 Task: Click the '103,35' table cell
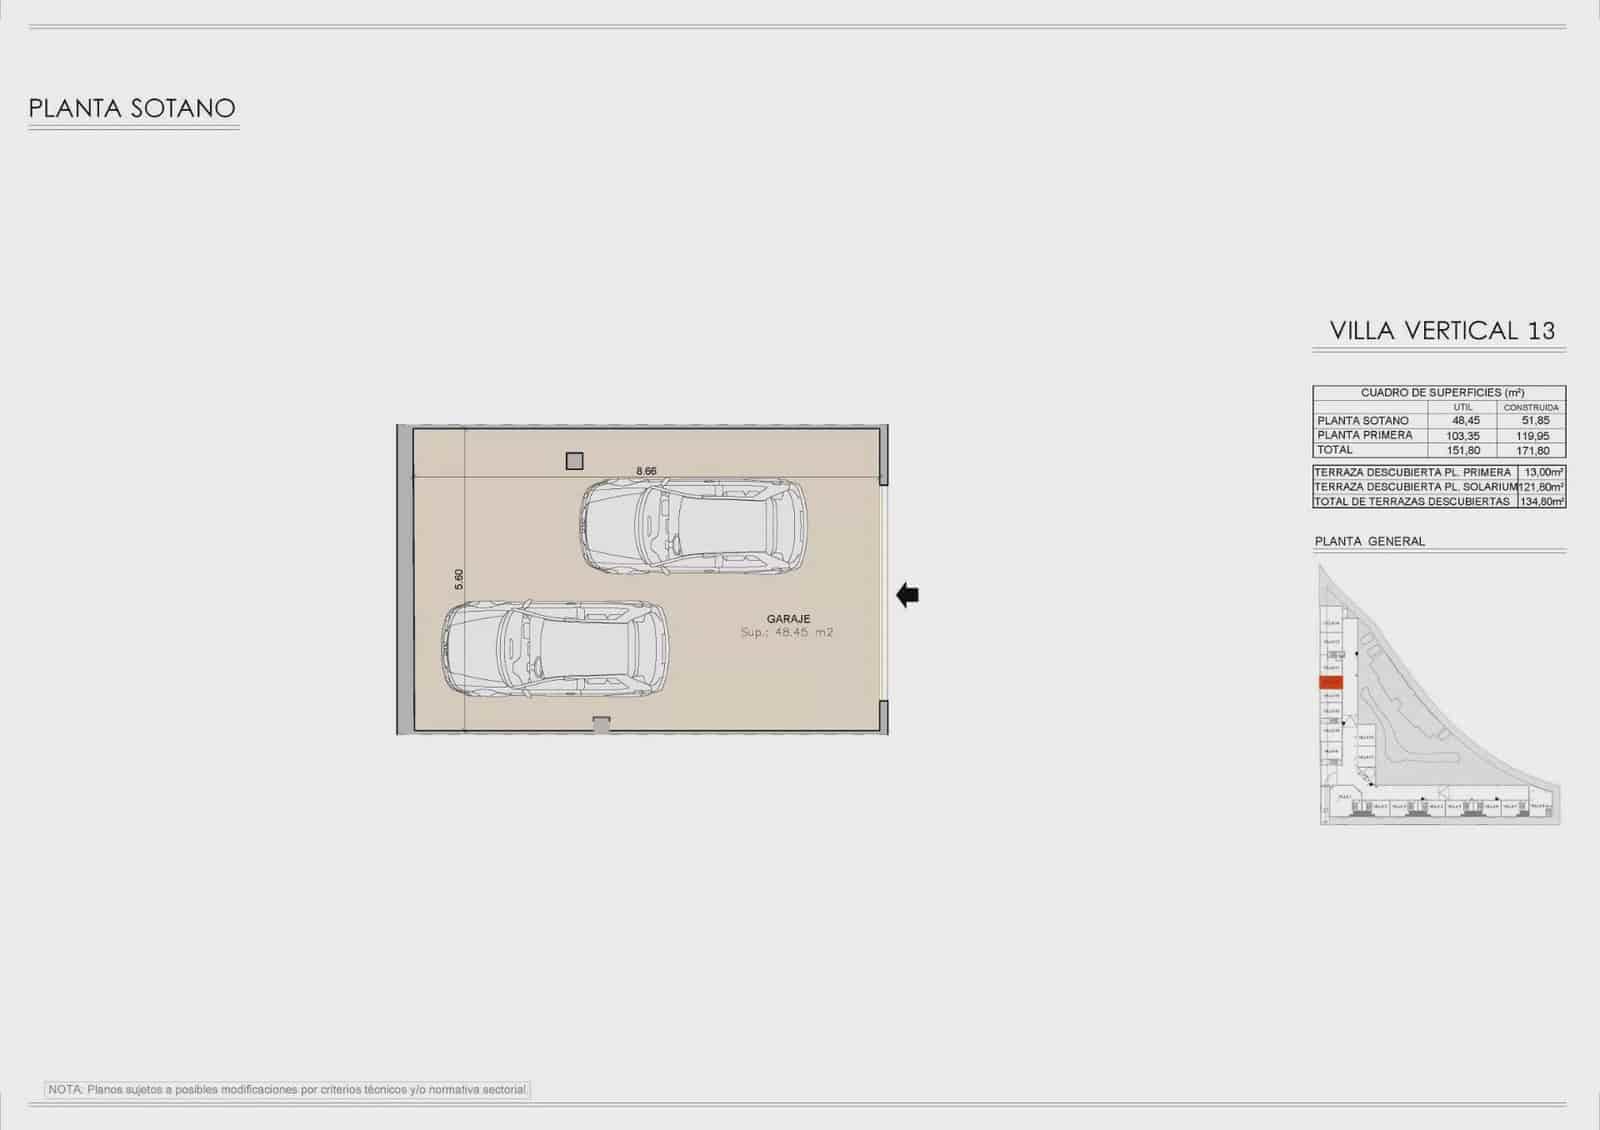[1464, 436]
